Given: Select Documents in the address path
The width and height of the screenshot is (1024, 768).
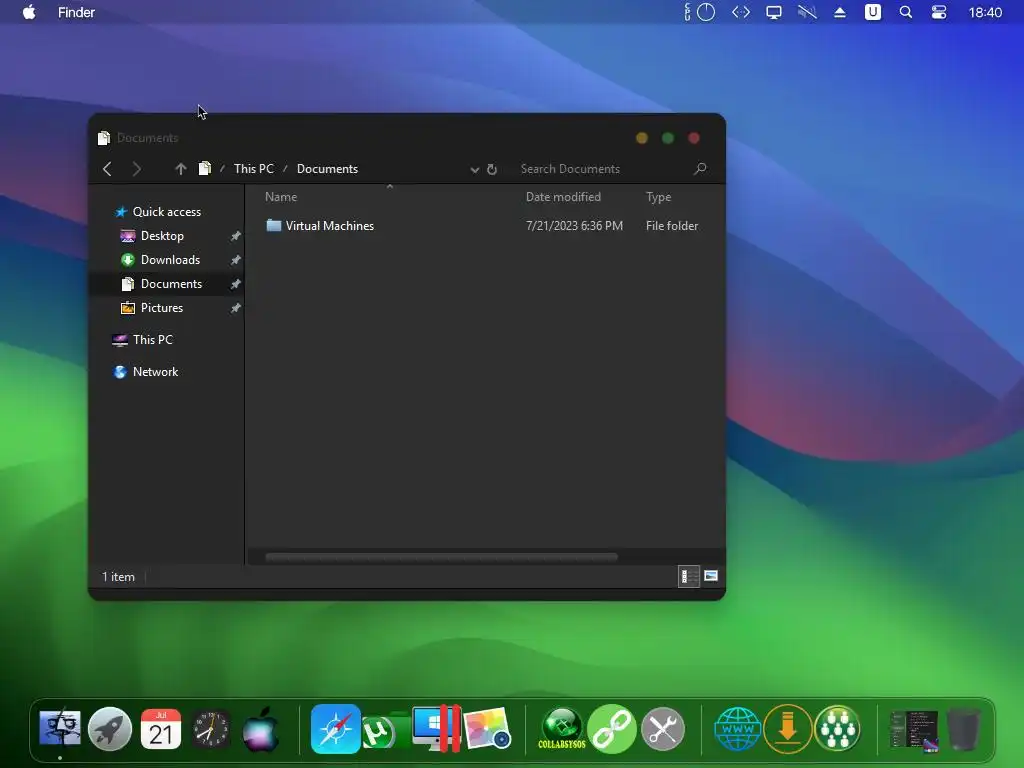Looking at the screenshot, I should (x=327, y=168).
